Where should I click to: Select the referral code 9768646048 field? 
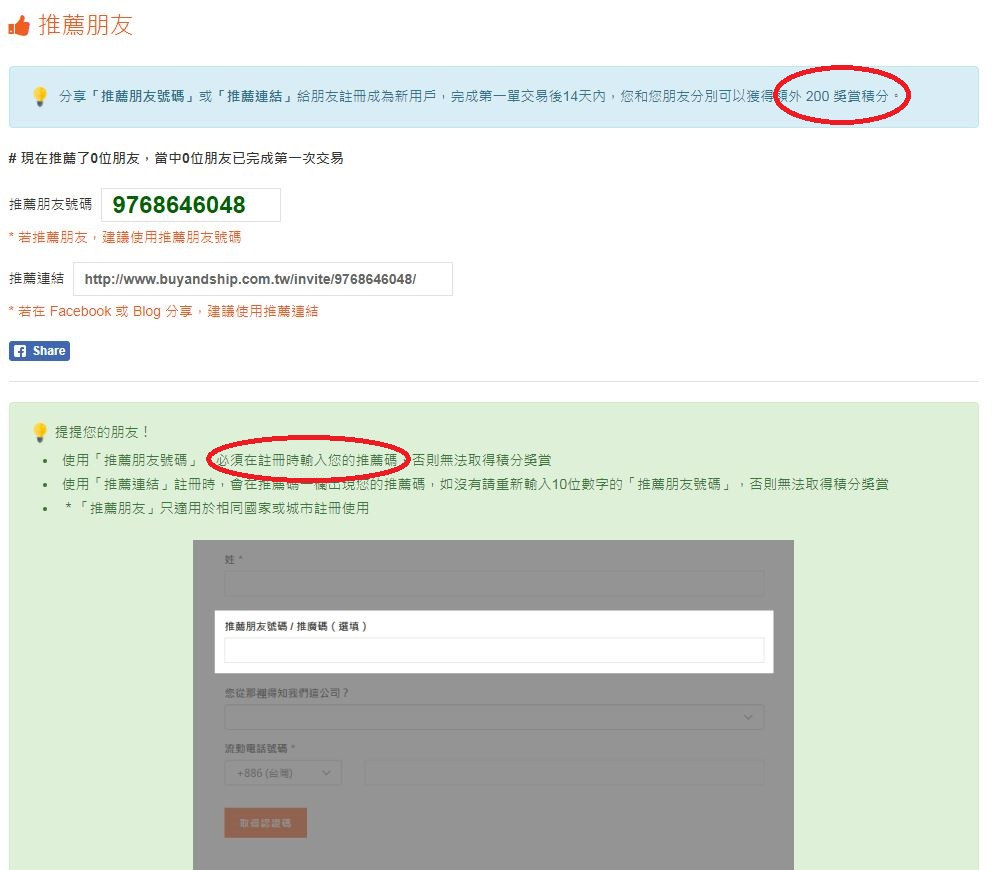(190, 205)
